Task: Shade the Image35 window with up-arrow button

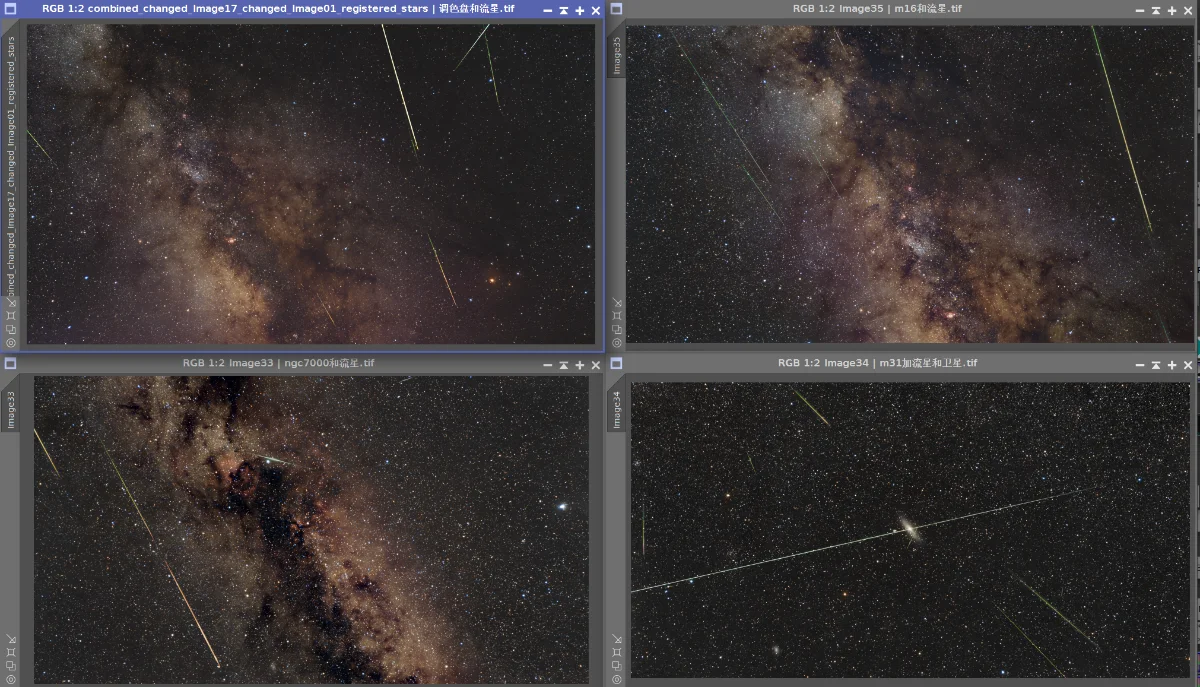Action: click(x=1156, y=10)
